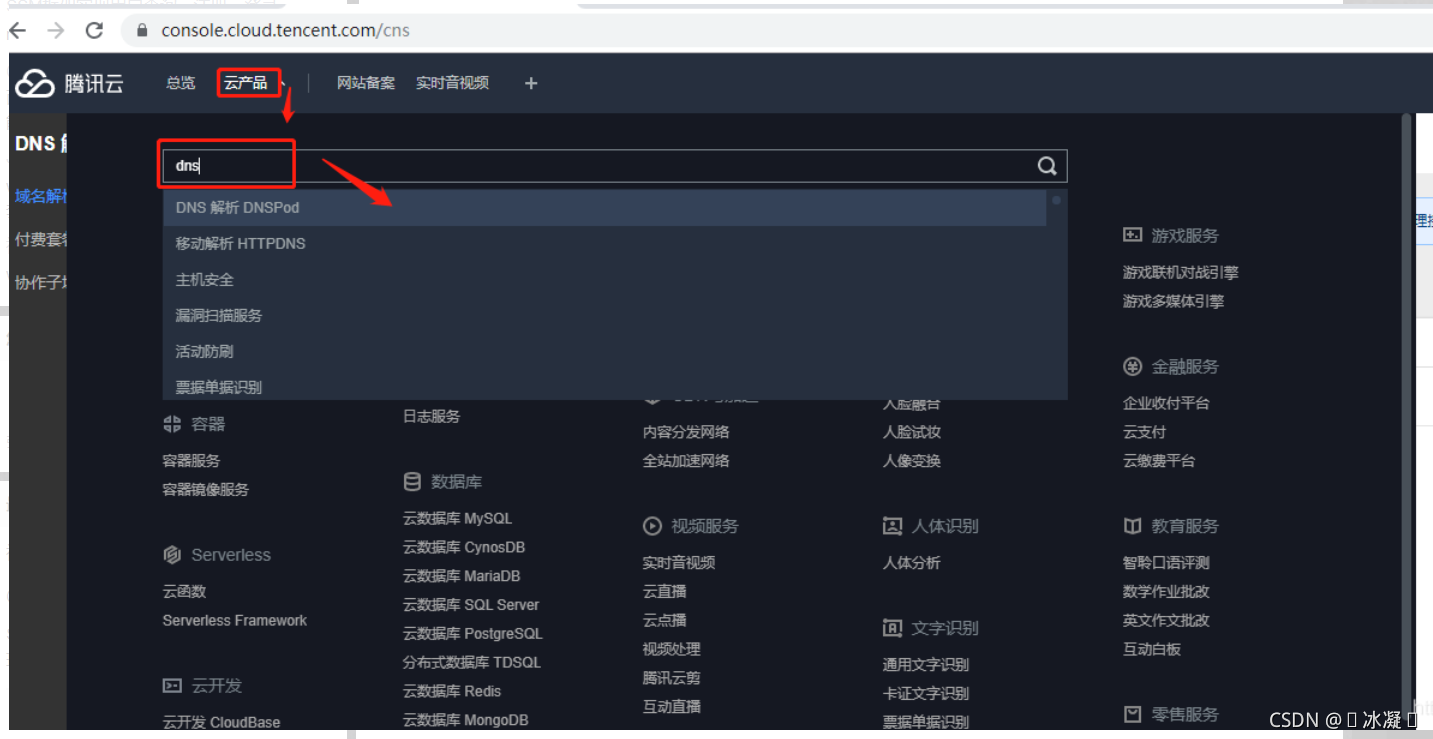The height and width of the screenshot is (739, 1433).
Task: Click the 人体识别 category icon
Action: point(892,526)
